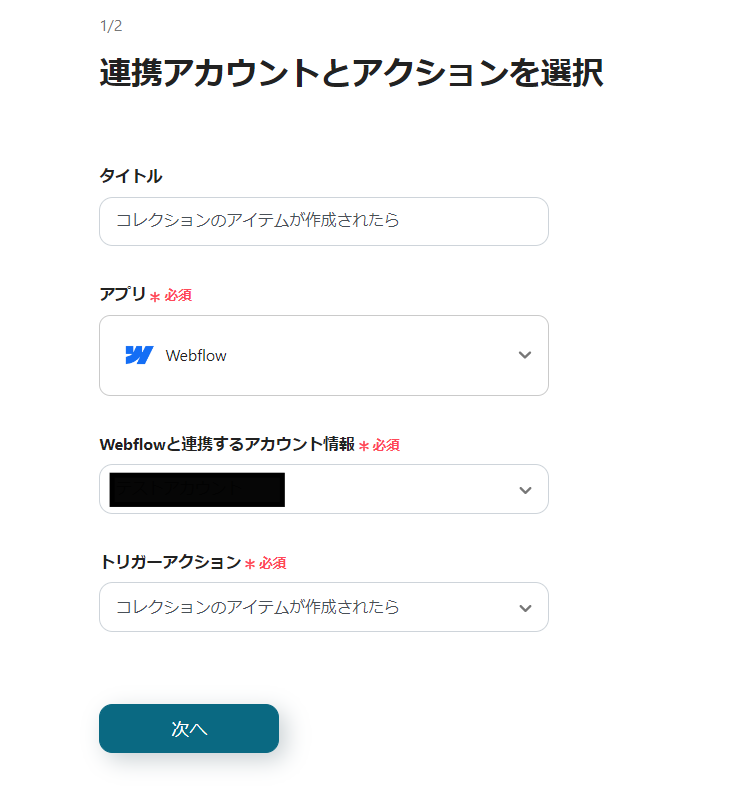Click the blue W icon in the app selector
Viewport: 738px width, 802px height.
[141, 355]
